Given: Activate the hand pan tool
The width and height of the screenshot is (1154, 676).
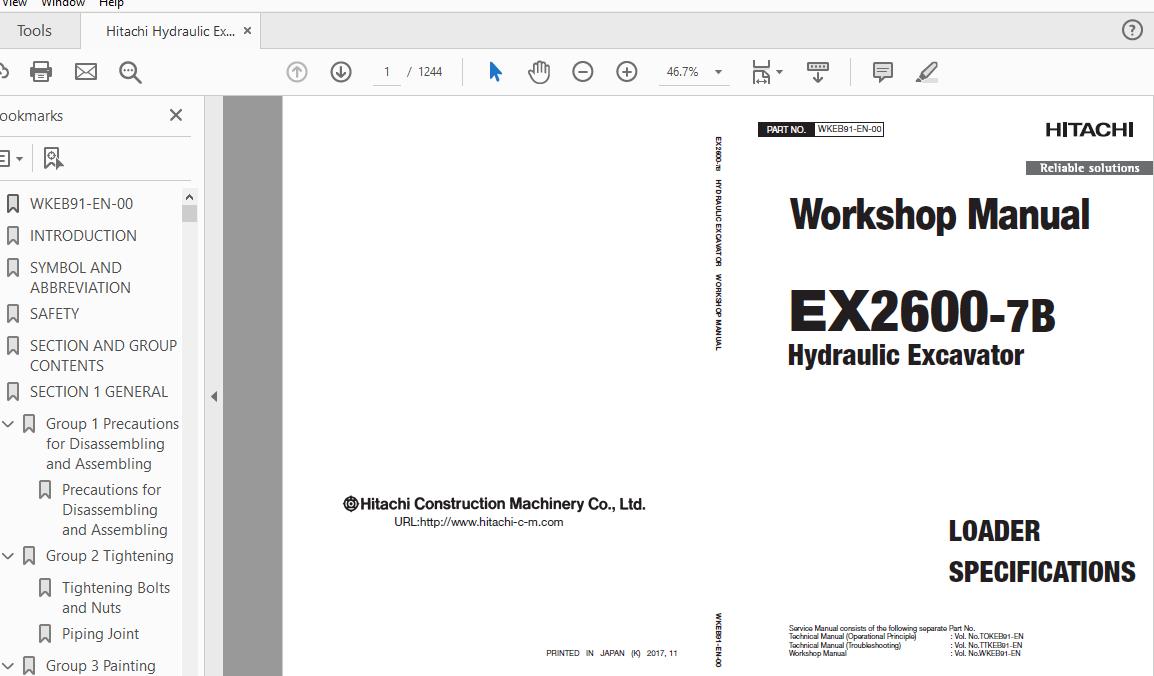Looking at the screenshot, I should pyautogui.click(x=539, y=72).
